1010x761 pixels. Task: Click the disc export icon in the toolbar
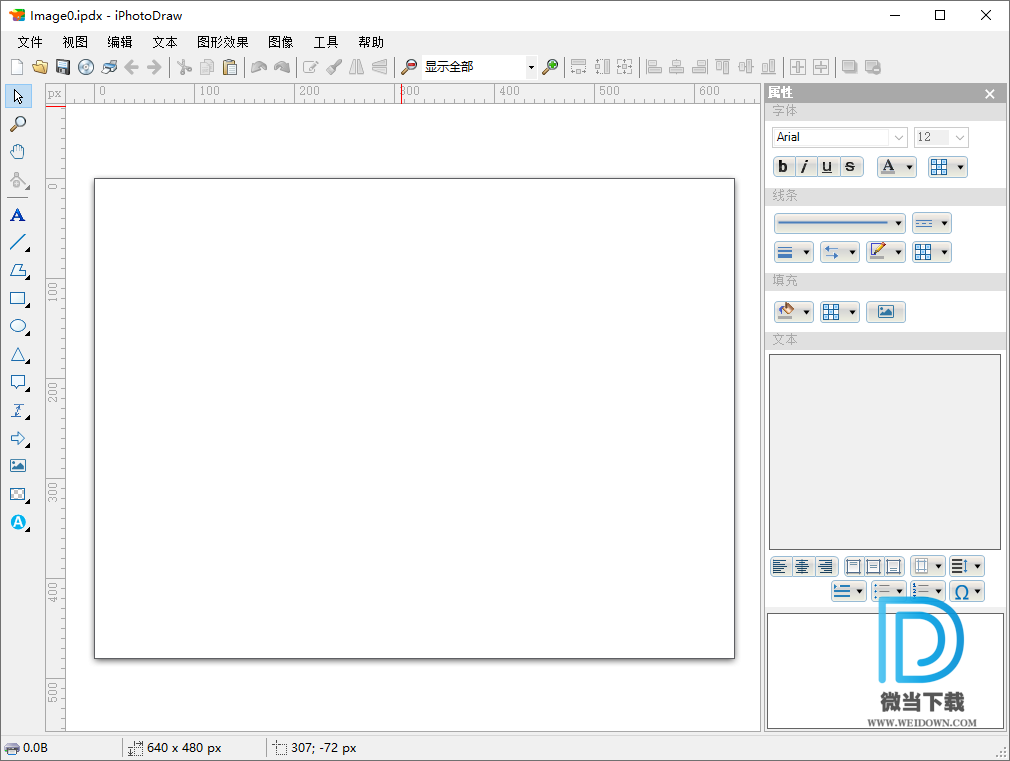[86, 67]
